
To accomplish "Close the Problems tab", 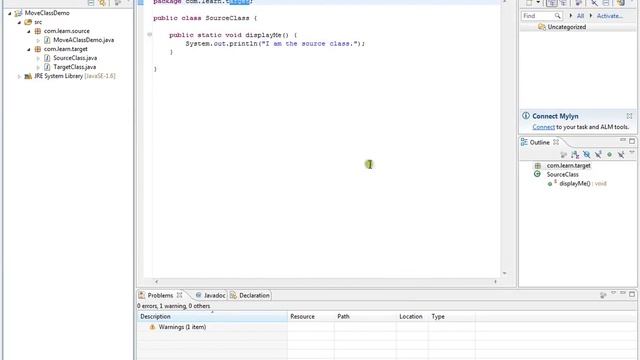I will pos(179,295).
